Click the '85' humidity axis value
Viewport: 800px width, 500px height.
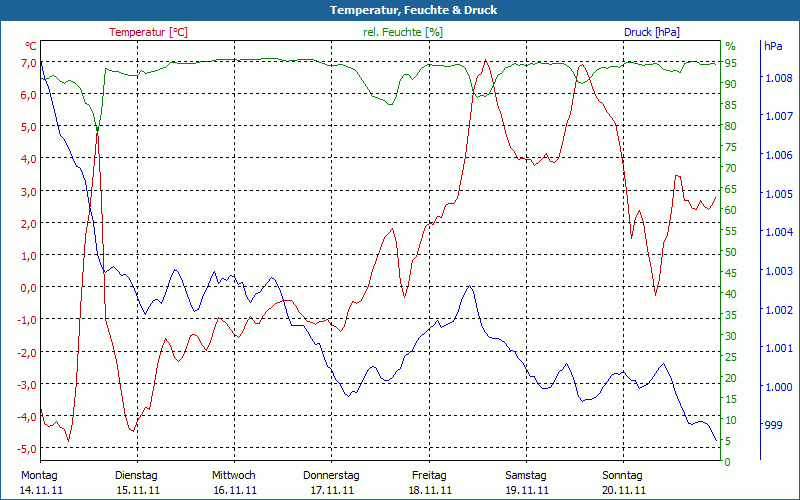[x=730, y=105]
